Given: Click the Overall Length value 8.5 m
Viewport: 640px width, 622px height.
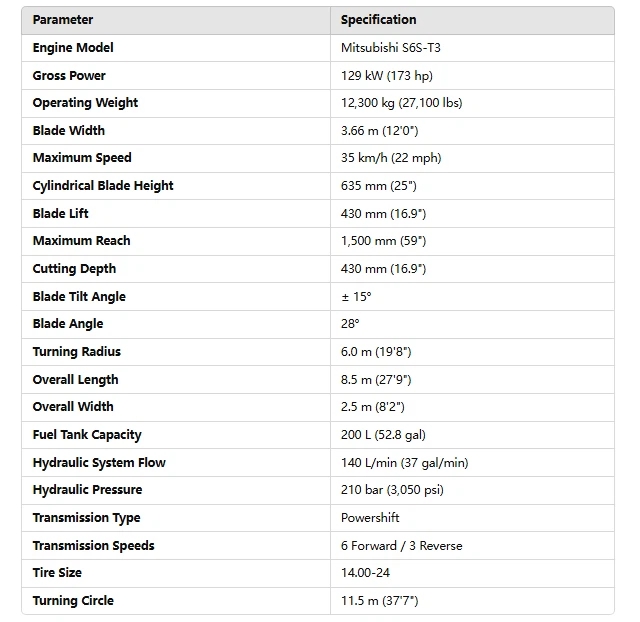Looking at the screenshot, I should coord(376,380).
